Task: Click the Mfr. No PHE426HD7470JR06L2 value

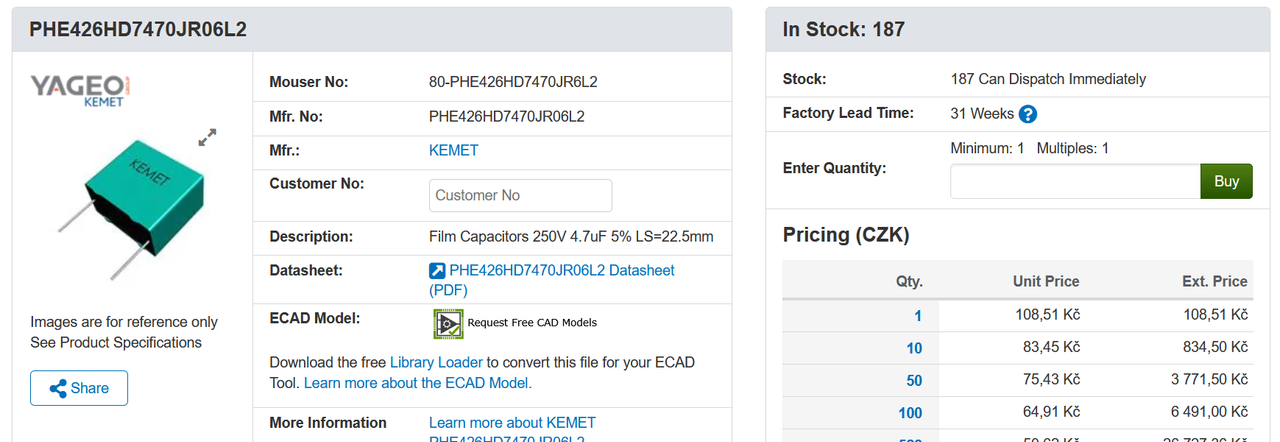Action: pyautogui.click(x=507, y=116)
